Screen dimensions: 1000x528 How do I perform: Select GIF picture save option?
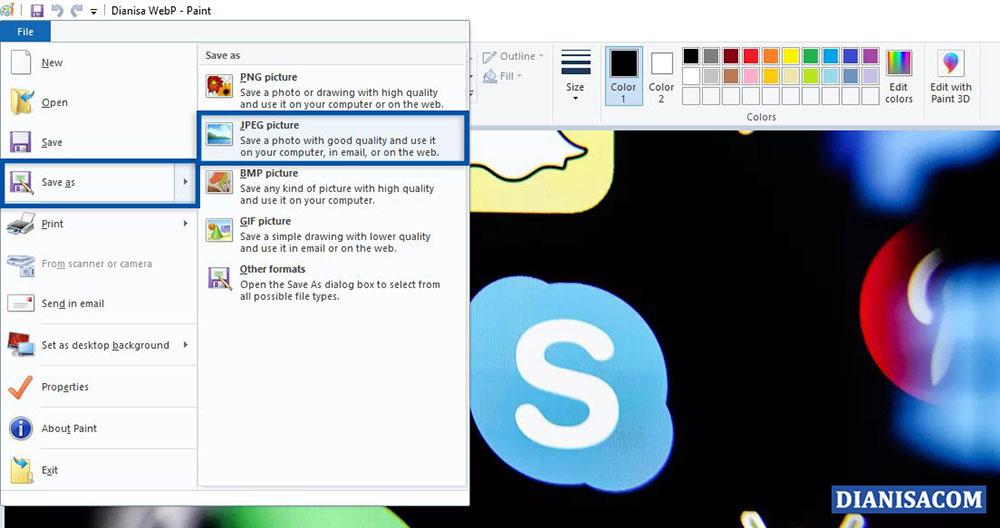(333, 233)
